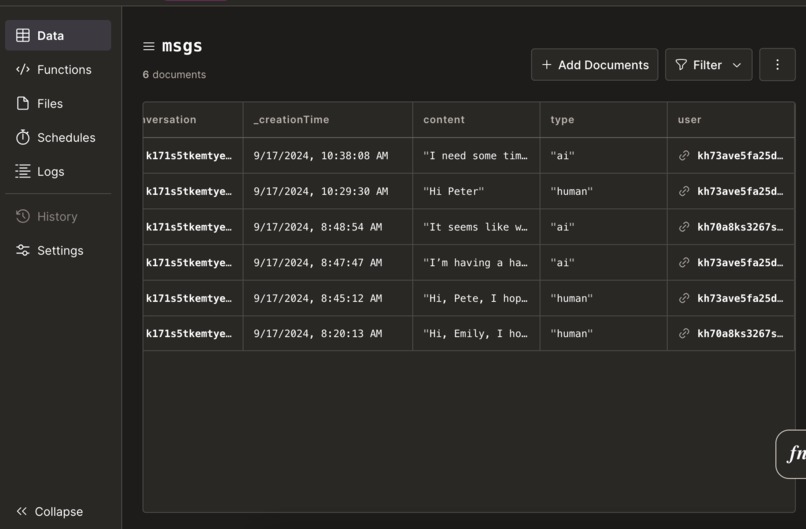Click the type column header
The width and height of the screenshot is (806, 529).
(604, 119)
